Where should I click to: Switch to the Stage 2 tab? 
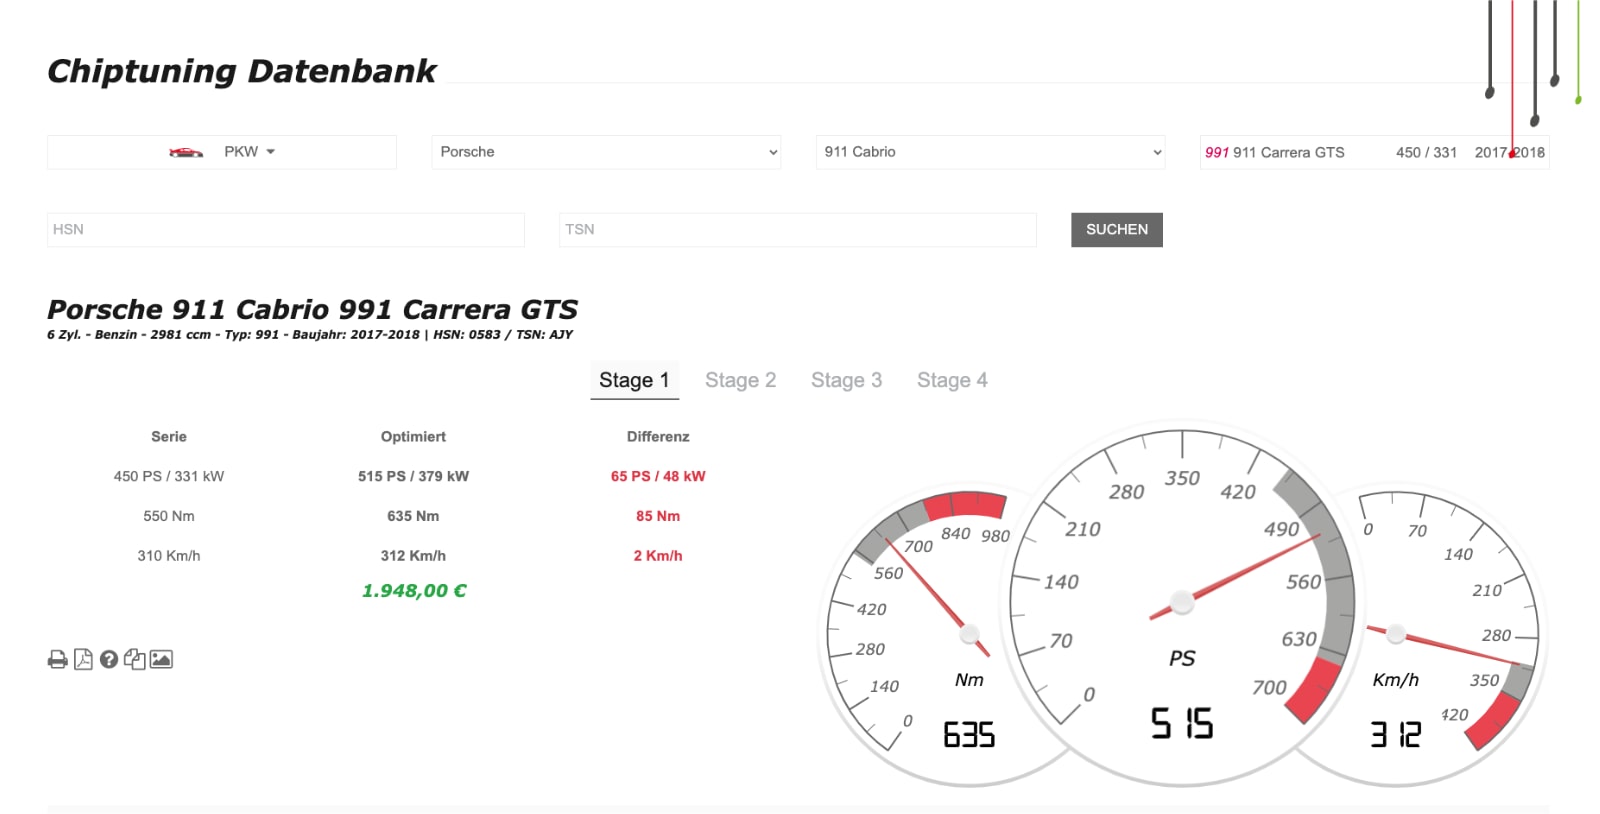(740, 380)
